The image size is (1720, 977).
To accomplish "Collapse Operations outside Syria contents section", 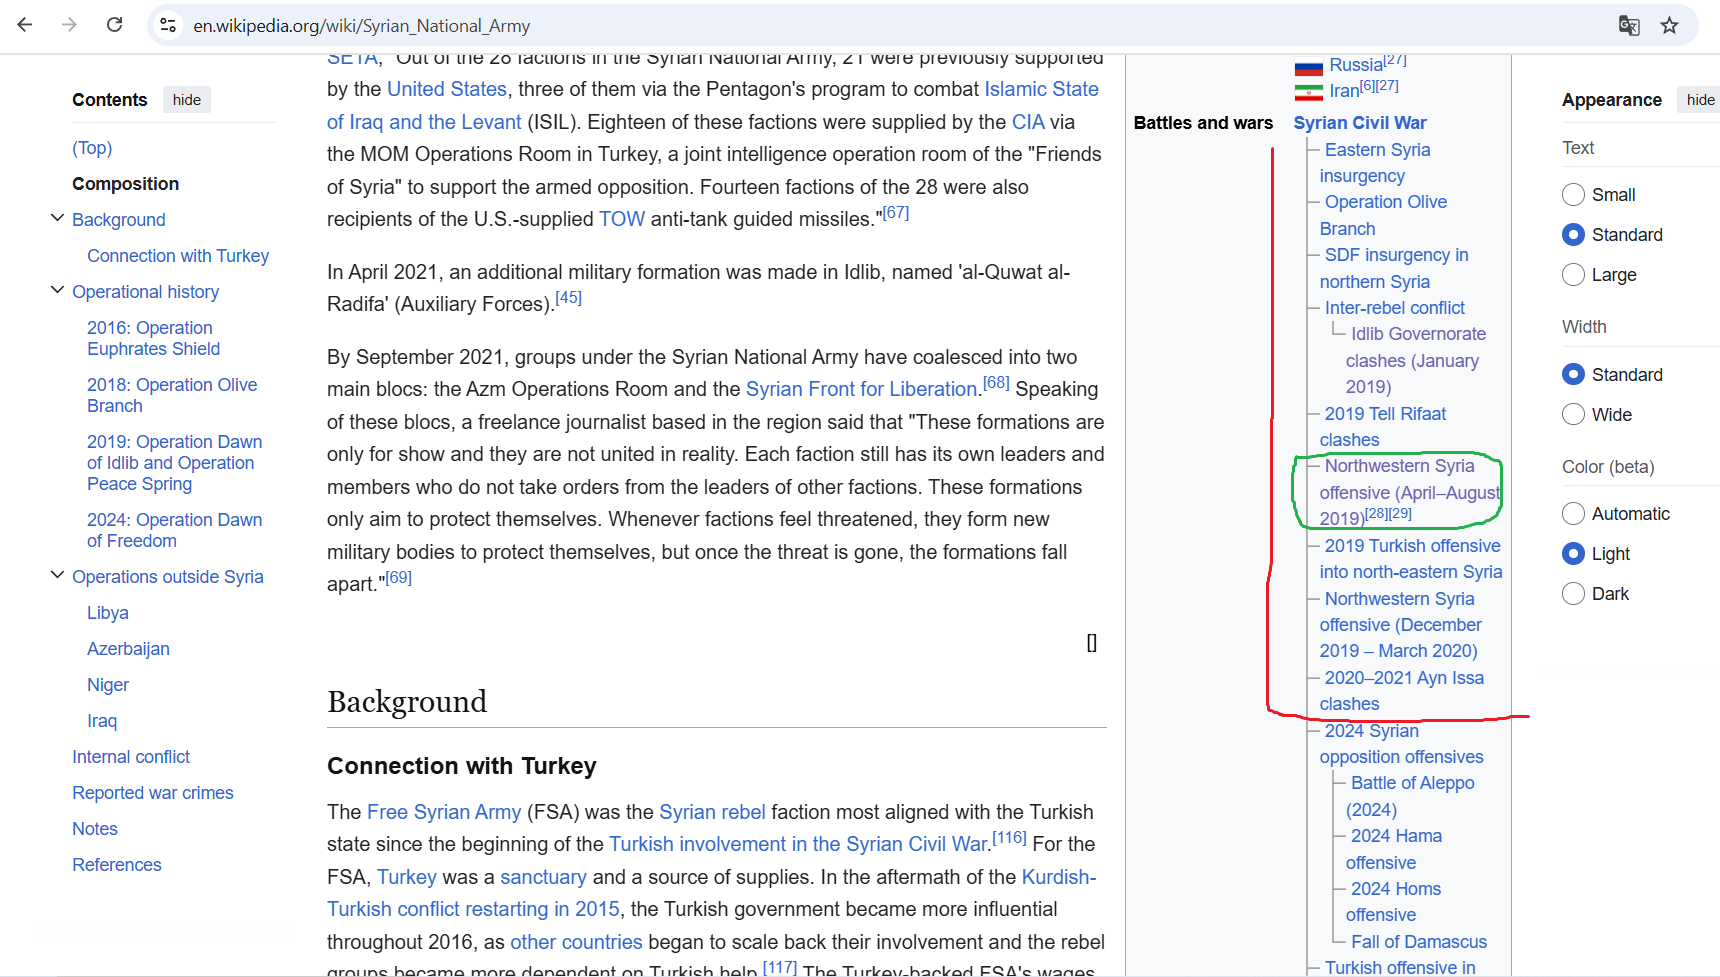I will coord(57,575).
